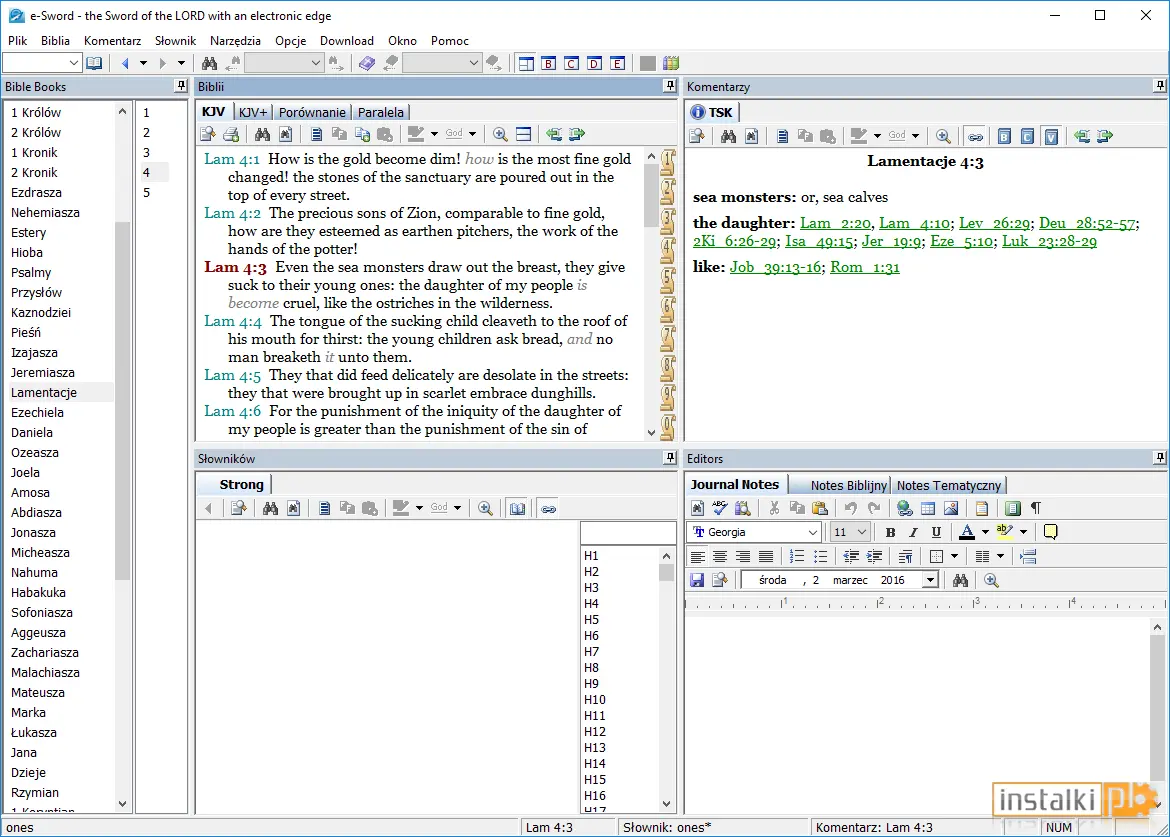Screen dimensions: 1170x837
Task: Click the binoculars search icon in Komentarzy toolbar
Action: click(728, 136)
